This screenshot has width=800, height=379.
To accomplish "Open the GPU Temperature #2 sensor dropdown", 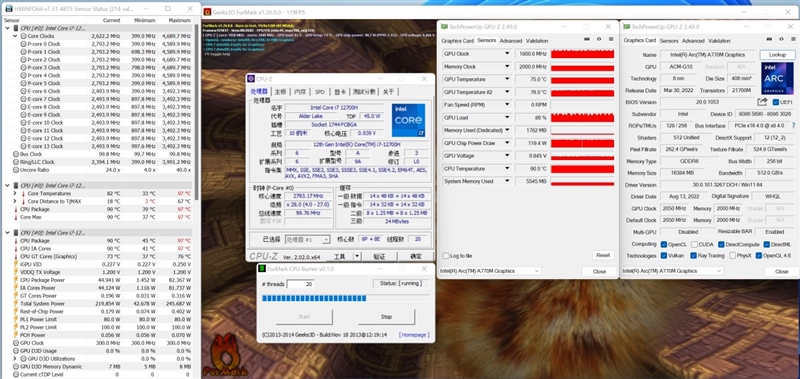I will coord(507,92).
